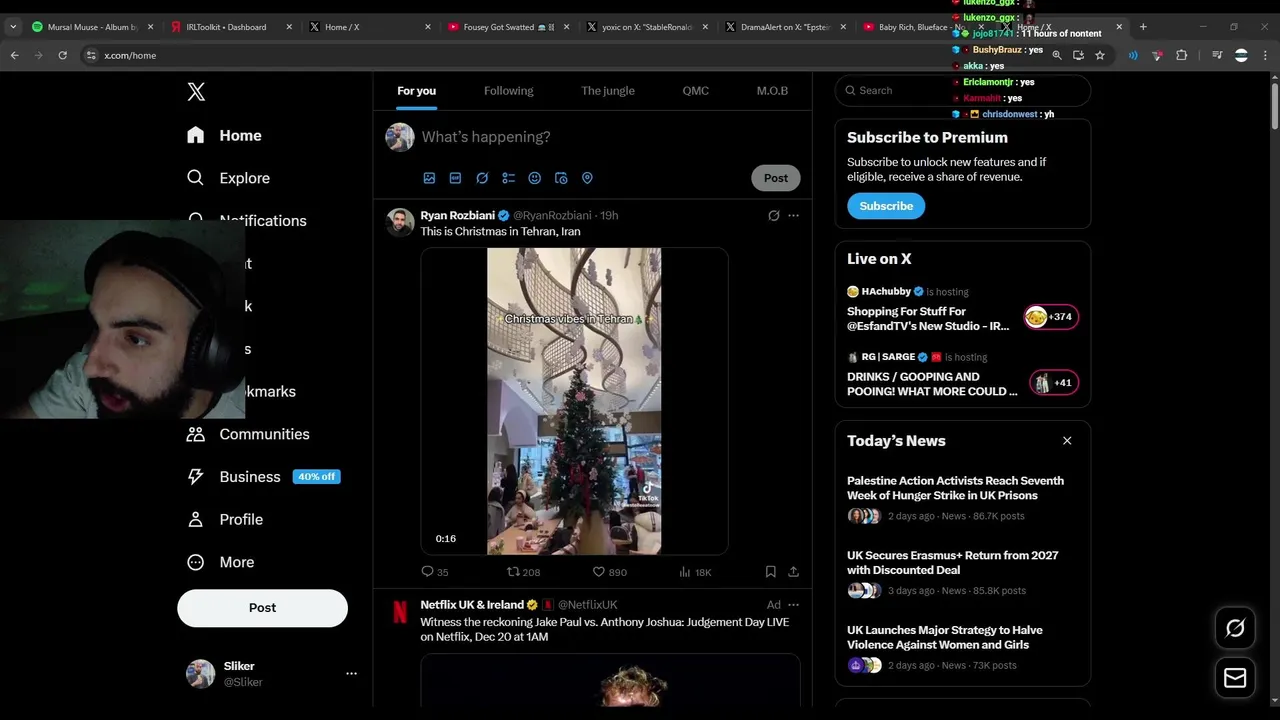Add a poll in the composer

508,178
